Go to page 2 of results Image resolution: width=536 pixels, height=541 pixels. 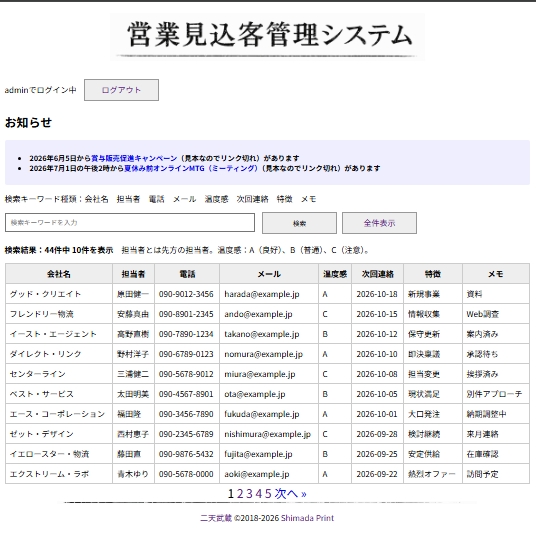240,494
